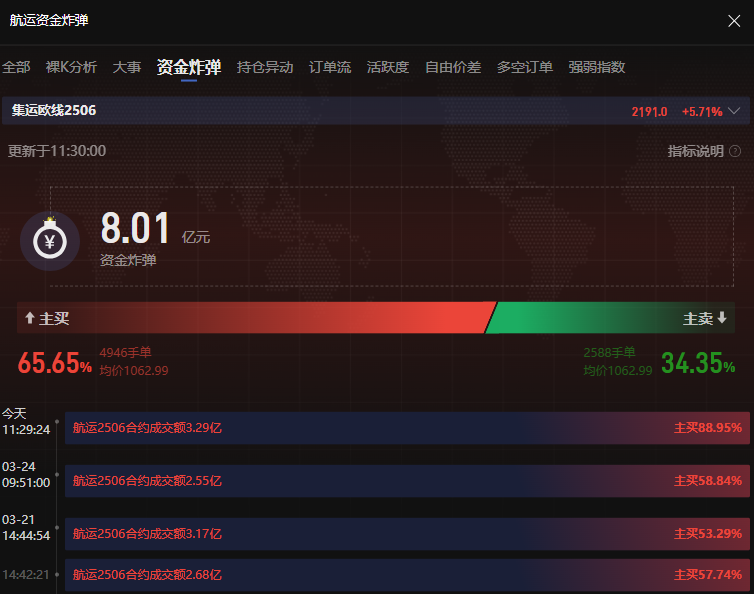The height and width of the screenshot is (594, 754).
Task: Expand the 集运欧线2506 contract dropdown
Action: tap(735, 111)
